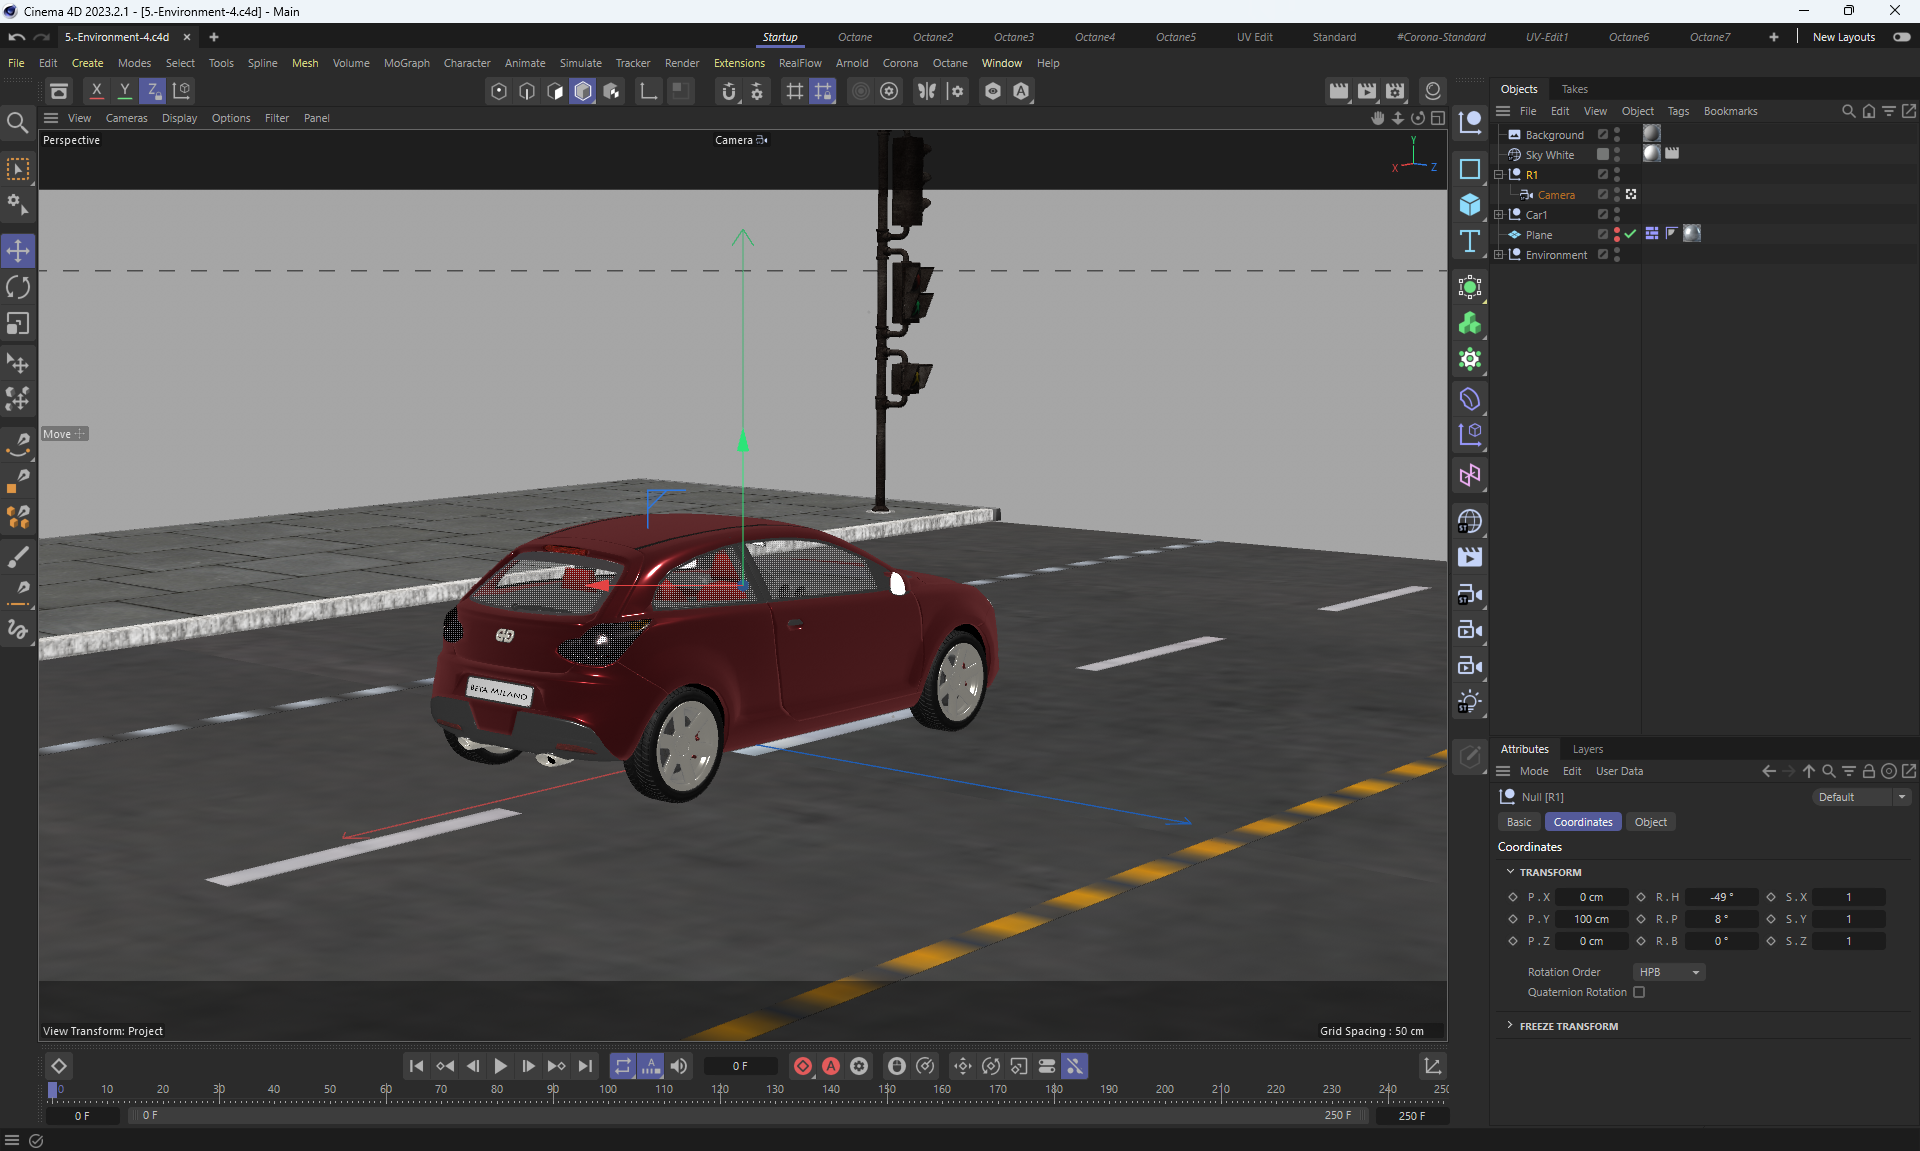The image size is (1920, 1151).
Task: Toggle New Layouts switch
Action: pyautogui.click(x=1901, y=37)
